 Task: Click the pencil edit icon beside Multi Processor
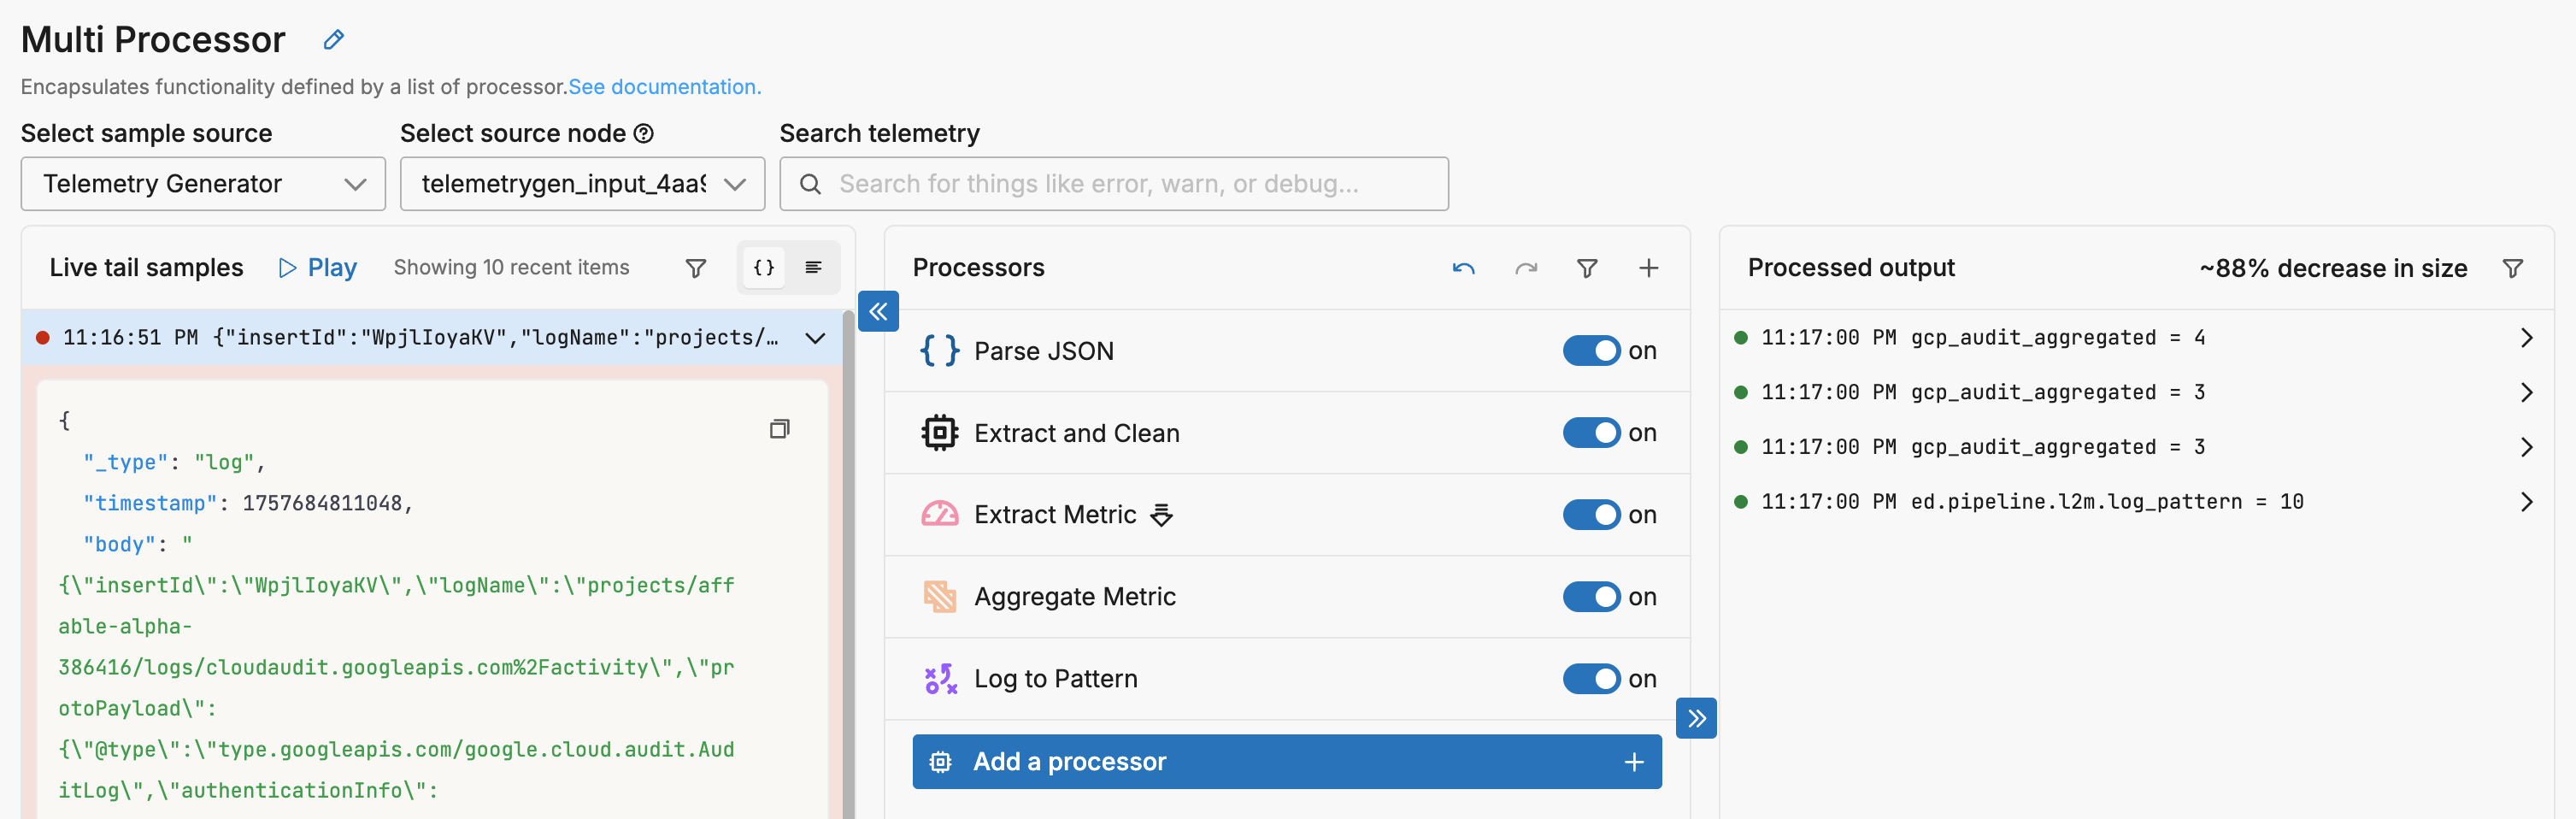click(334, 40)
